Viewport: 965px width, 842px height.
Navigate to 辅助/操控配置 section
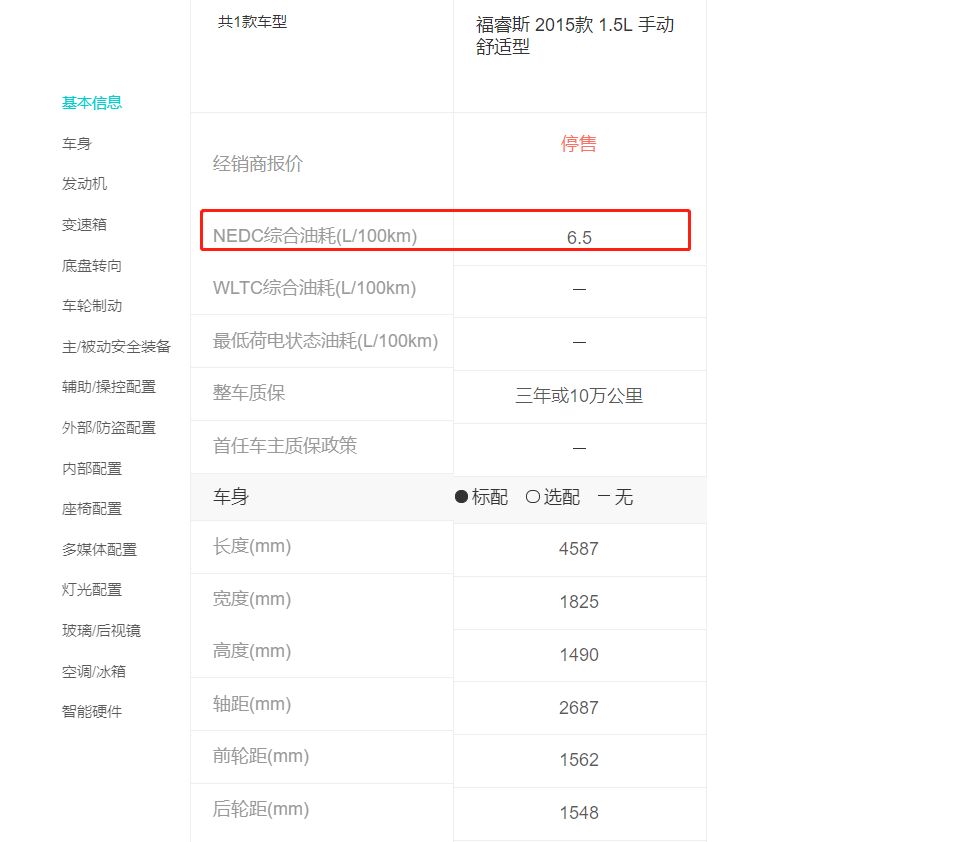109,387
